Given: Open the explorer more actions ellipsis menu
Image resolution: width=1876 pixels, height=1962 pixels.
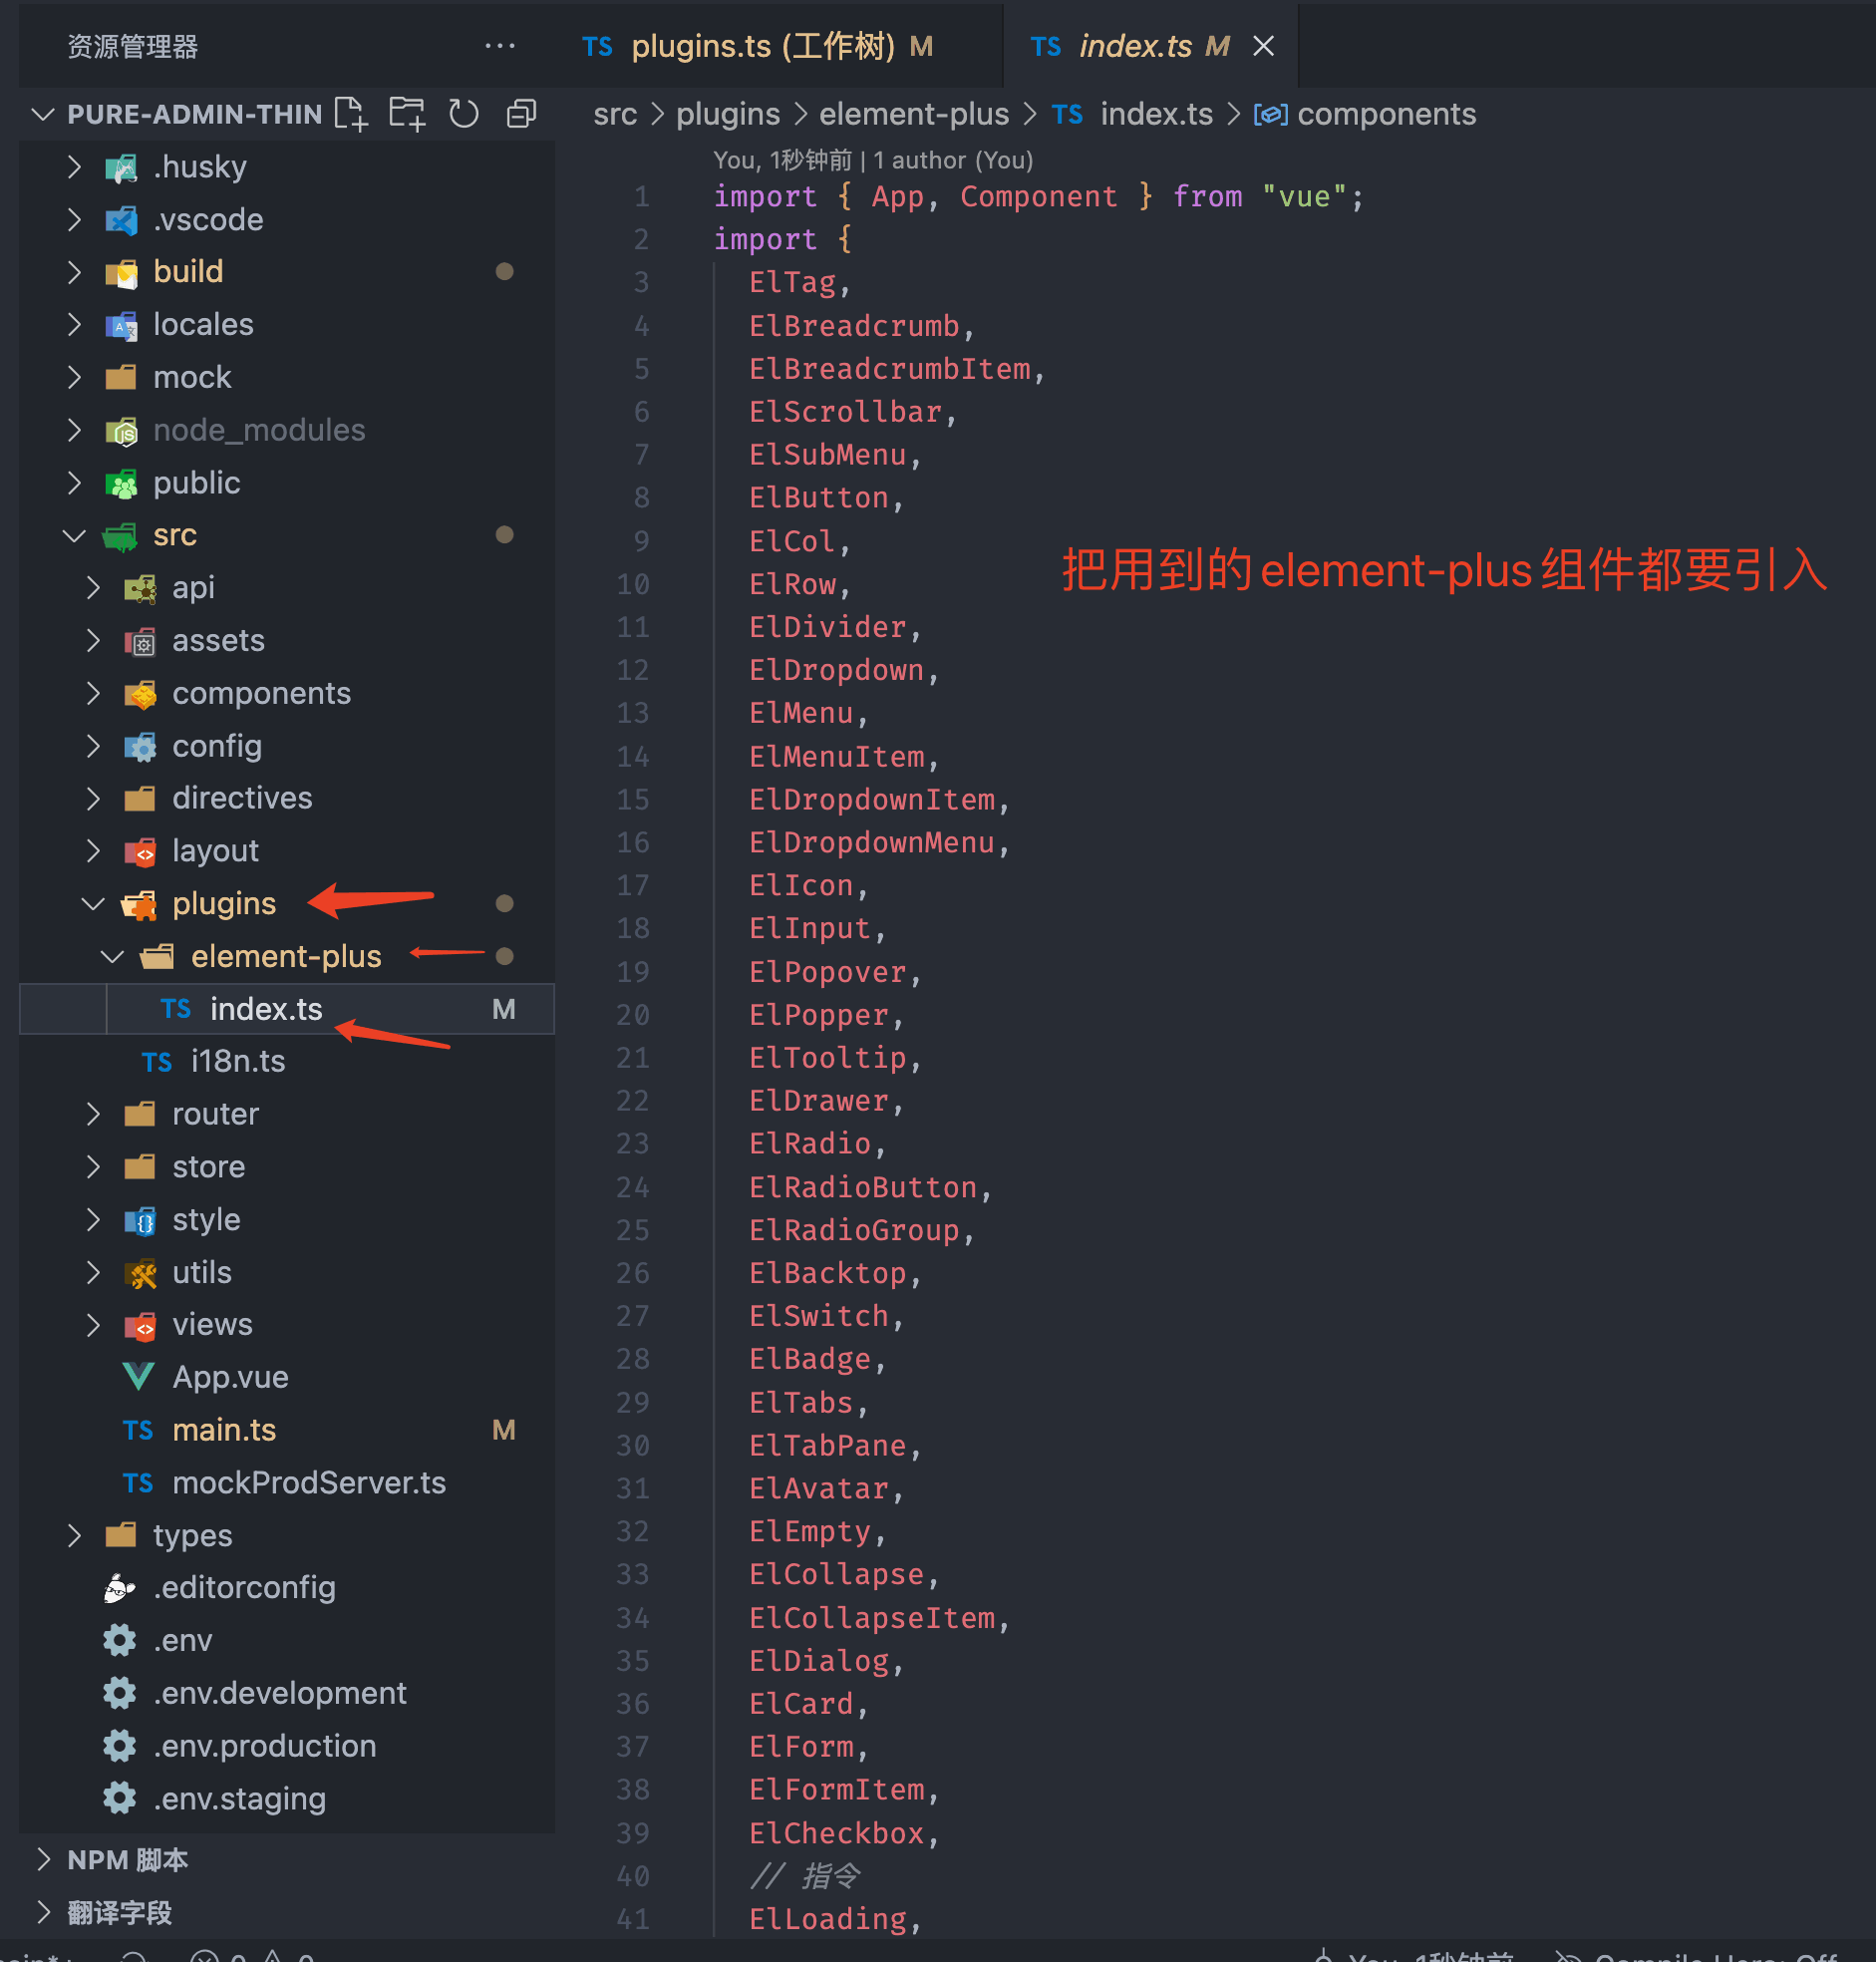Looking at the screenshot, I should (x=499, y=46).
